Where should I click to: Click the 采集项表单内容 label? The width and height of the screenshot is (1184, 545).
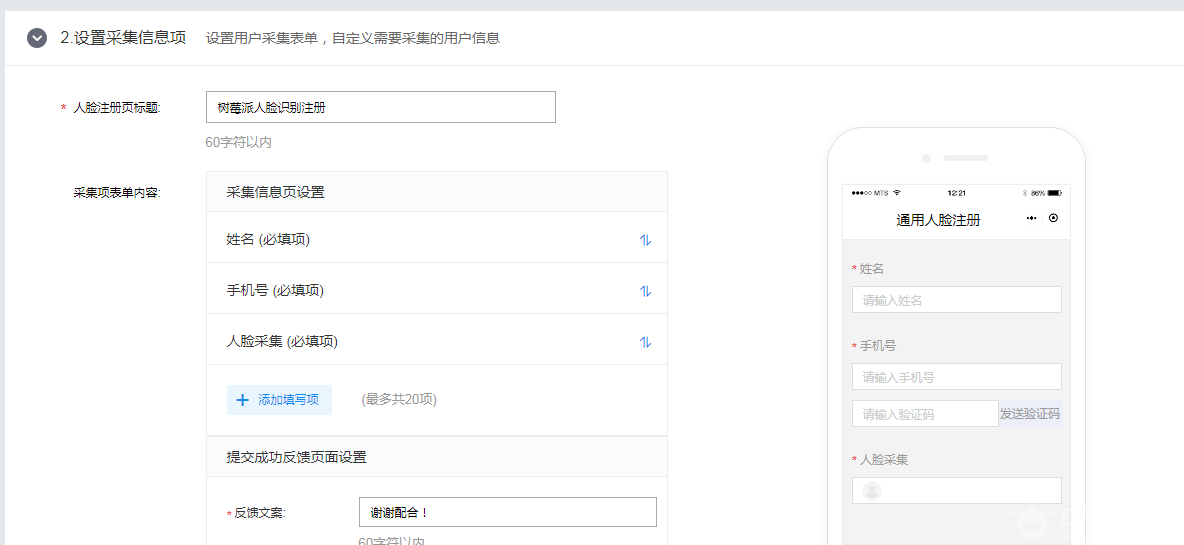point(117,192)
